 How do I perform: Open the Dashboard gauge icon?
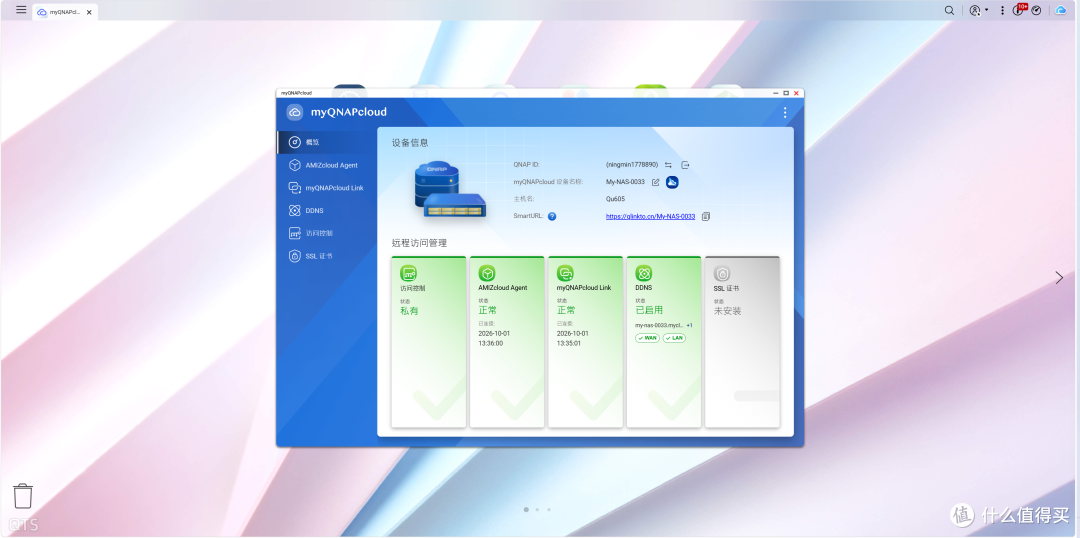tap(1036, 10)
